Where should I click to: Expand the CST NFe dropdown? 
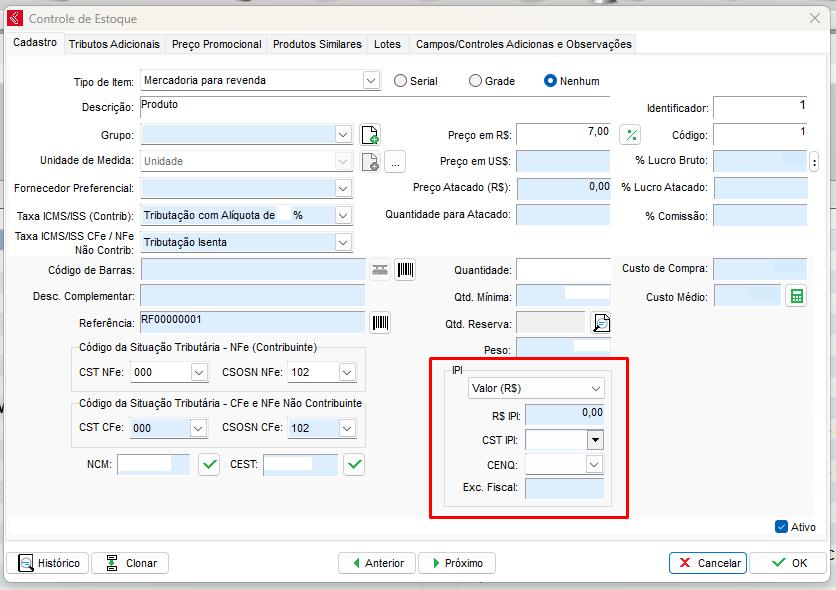click(x=199, y=373)
